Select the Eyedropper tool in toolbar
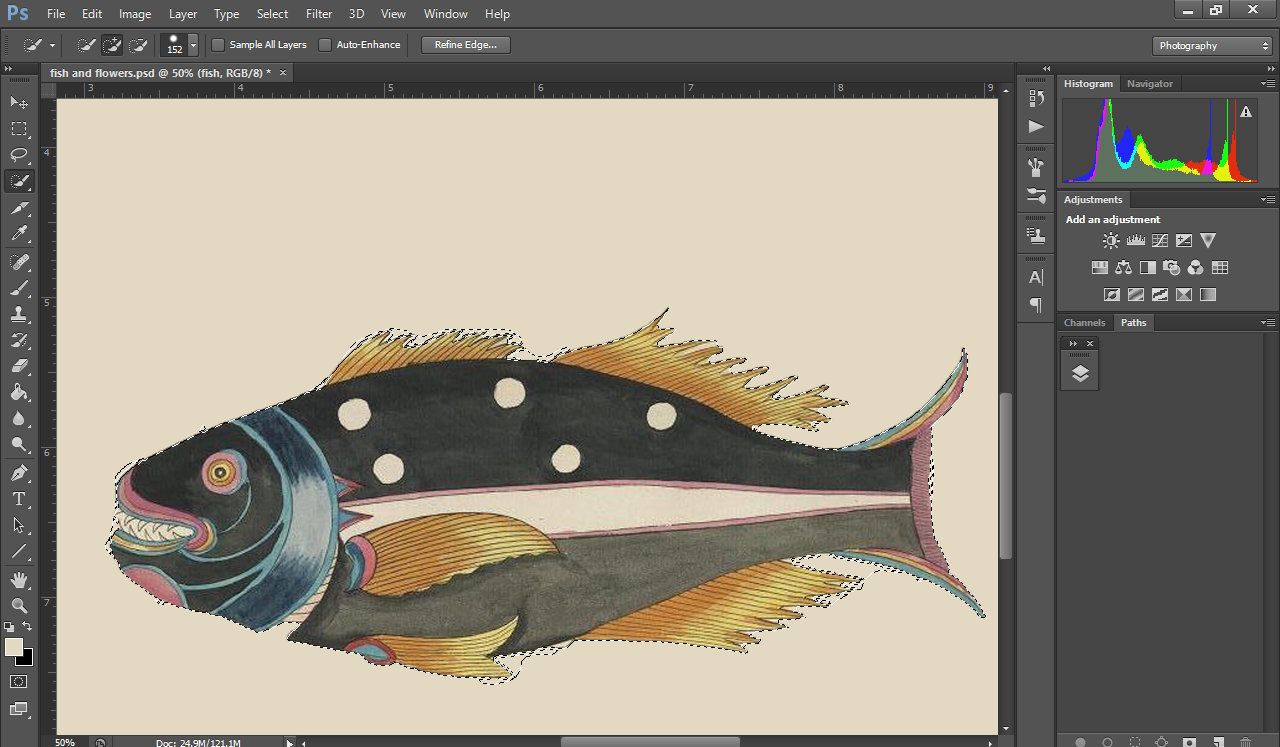This screenshot has width=1280, height=747. pos(19,234)
